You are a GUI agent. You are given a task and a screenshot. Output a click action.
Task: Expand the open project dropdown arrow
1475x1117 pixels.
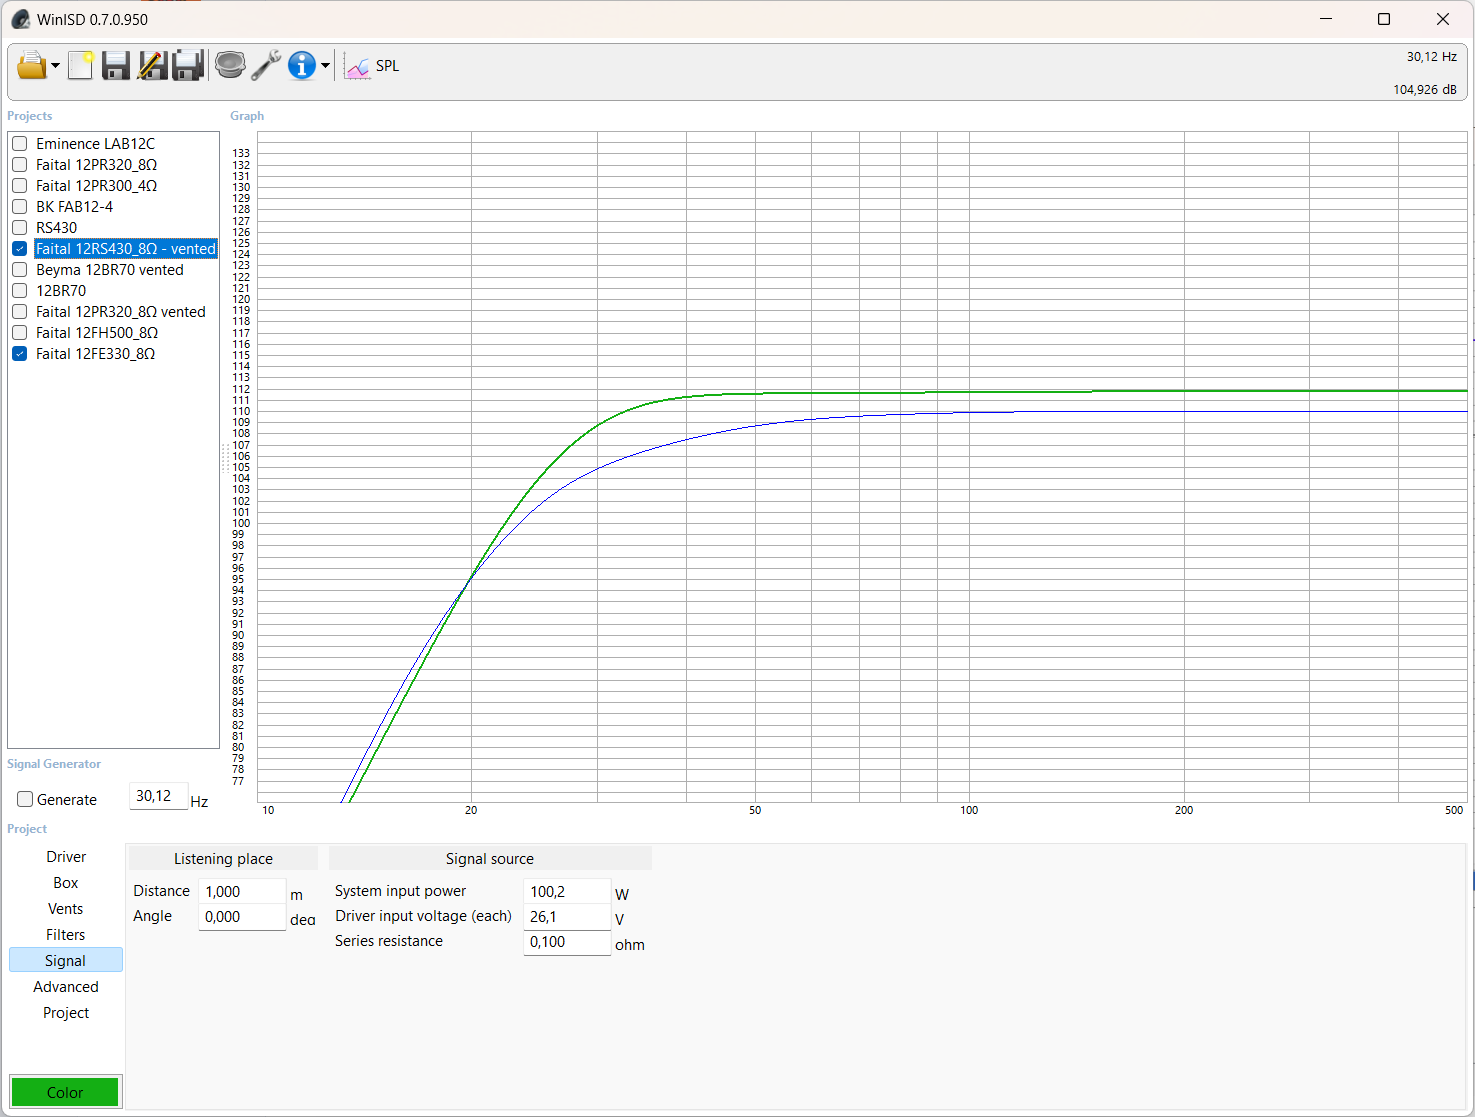coord(55,67)
